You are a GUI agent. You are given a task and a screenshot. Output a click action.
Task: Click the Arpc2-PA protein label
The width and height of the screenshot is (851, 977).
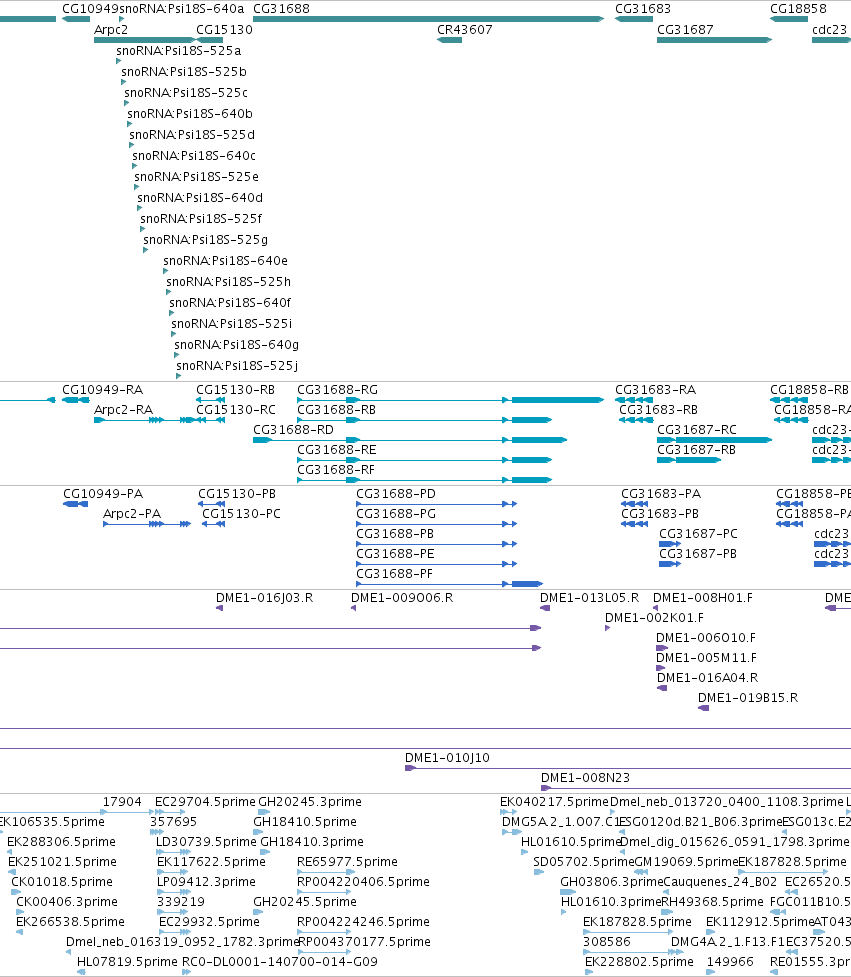[132, 514]
